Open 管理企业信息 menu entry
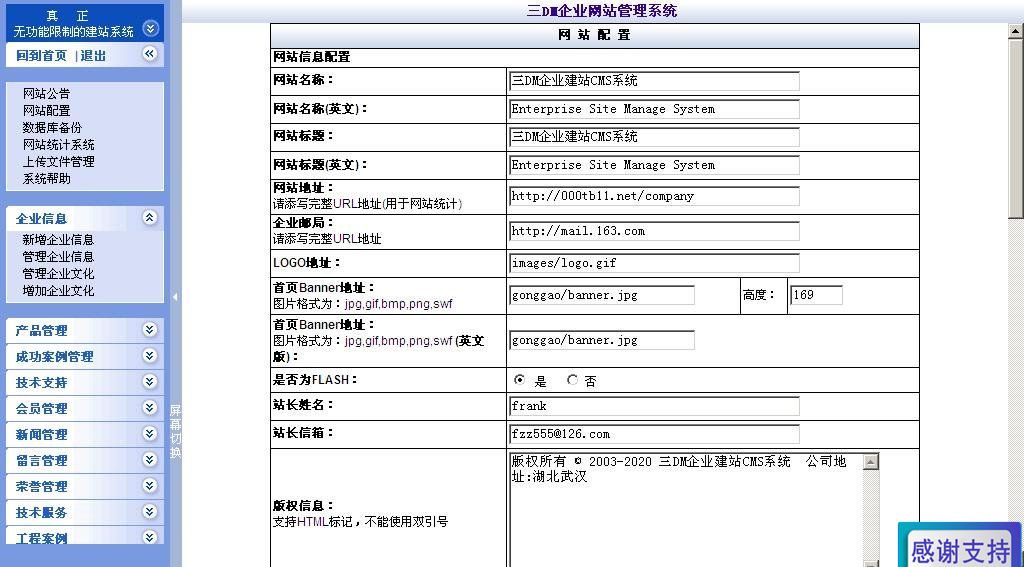Image resolution: width=1024 pixels, height=567 pixels. [x=58, y=257]
